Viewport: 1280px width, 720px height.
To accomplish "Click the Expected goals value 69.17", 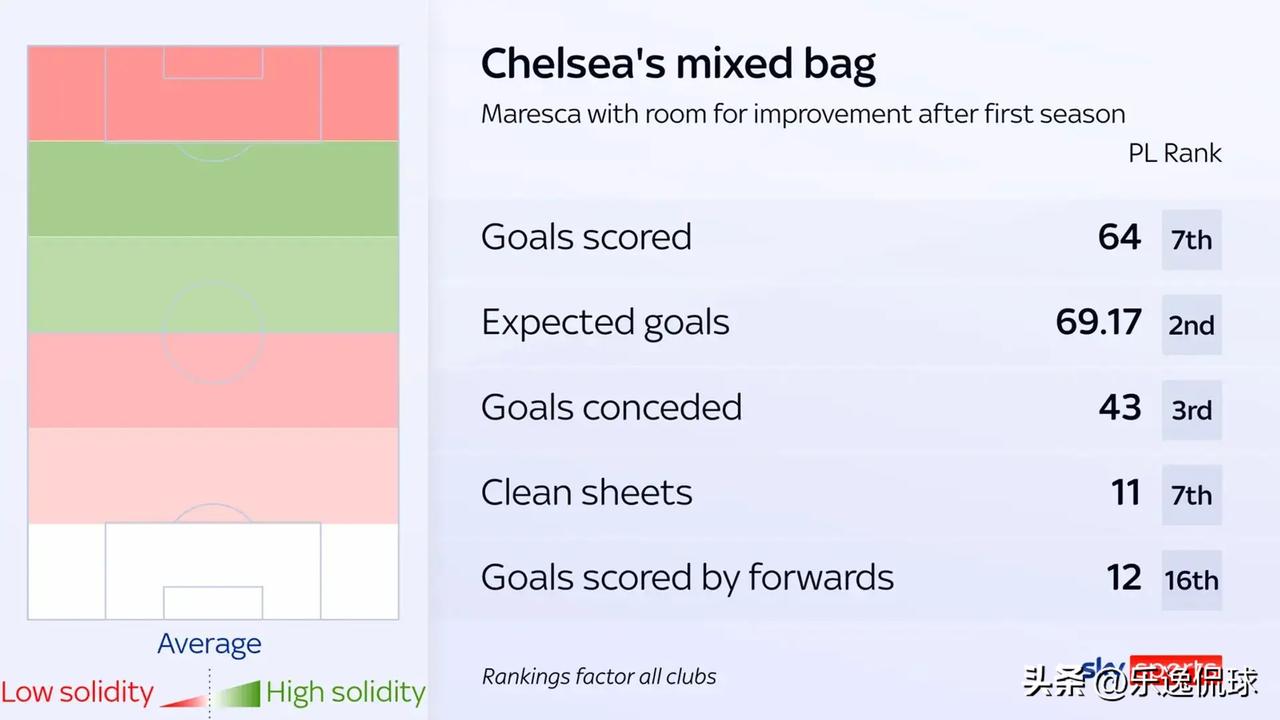I will (x=1098, y=322).
